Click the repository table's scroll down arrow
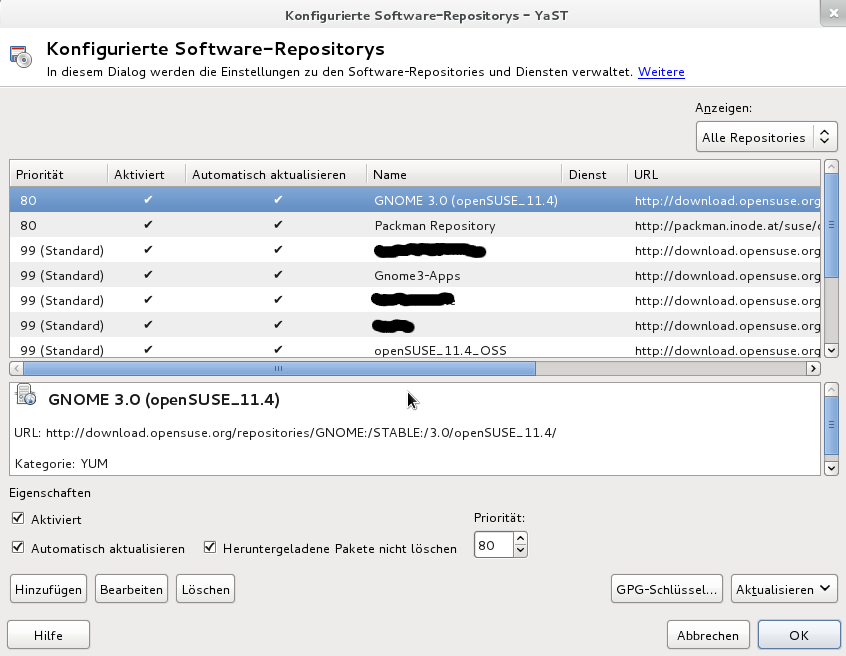Viewport: 846px width, 656px height. [831, 350]
